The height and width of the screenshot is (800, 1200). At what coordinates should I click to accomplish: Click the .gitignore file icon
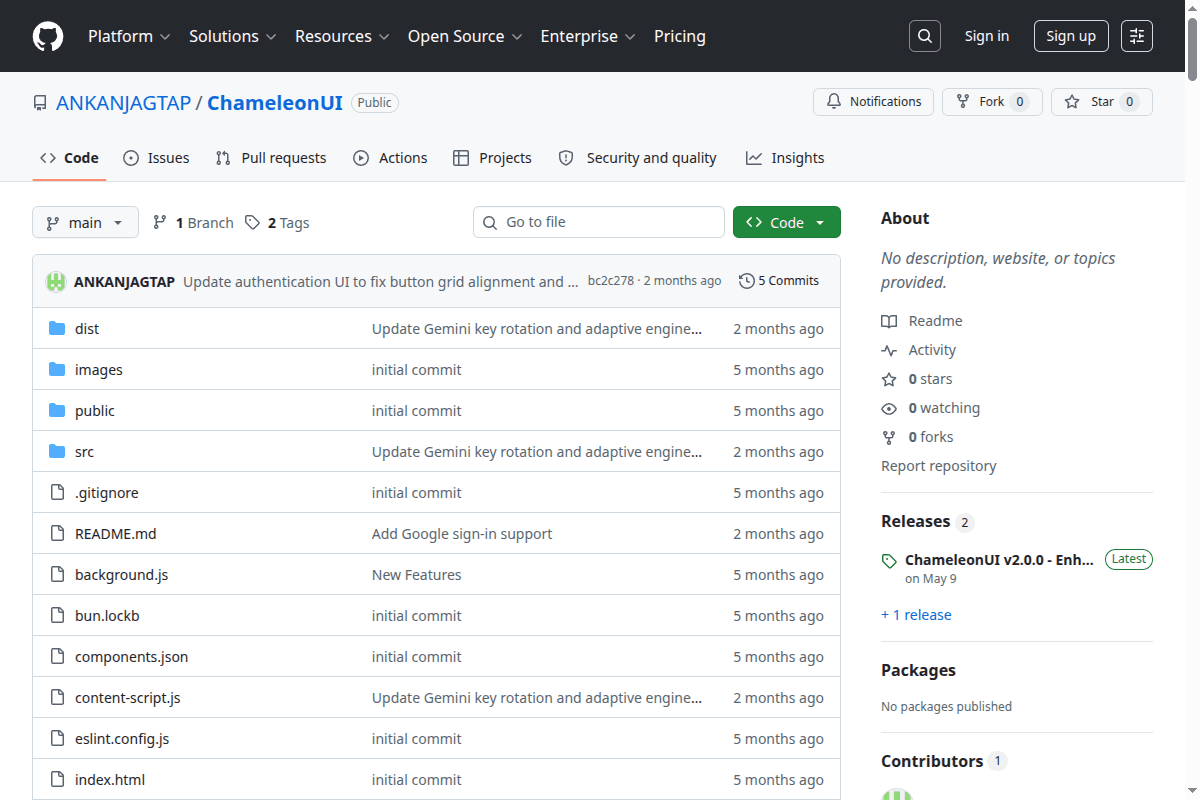pyautogui.click(x=57, y=493)
